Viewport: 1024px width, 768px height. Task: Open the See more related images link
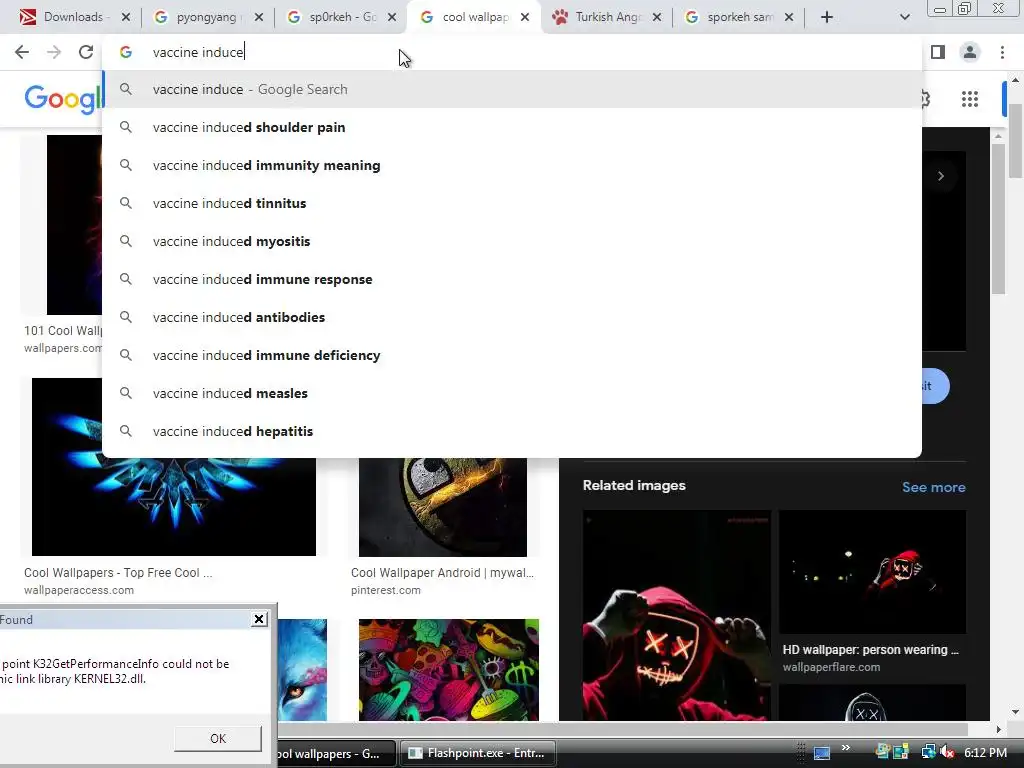click(x=933, y=487)
